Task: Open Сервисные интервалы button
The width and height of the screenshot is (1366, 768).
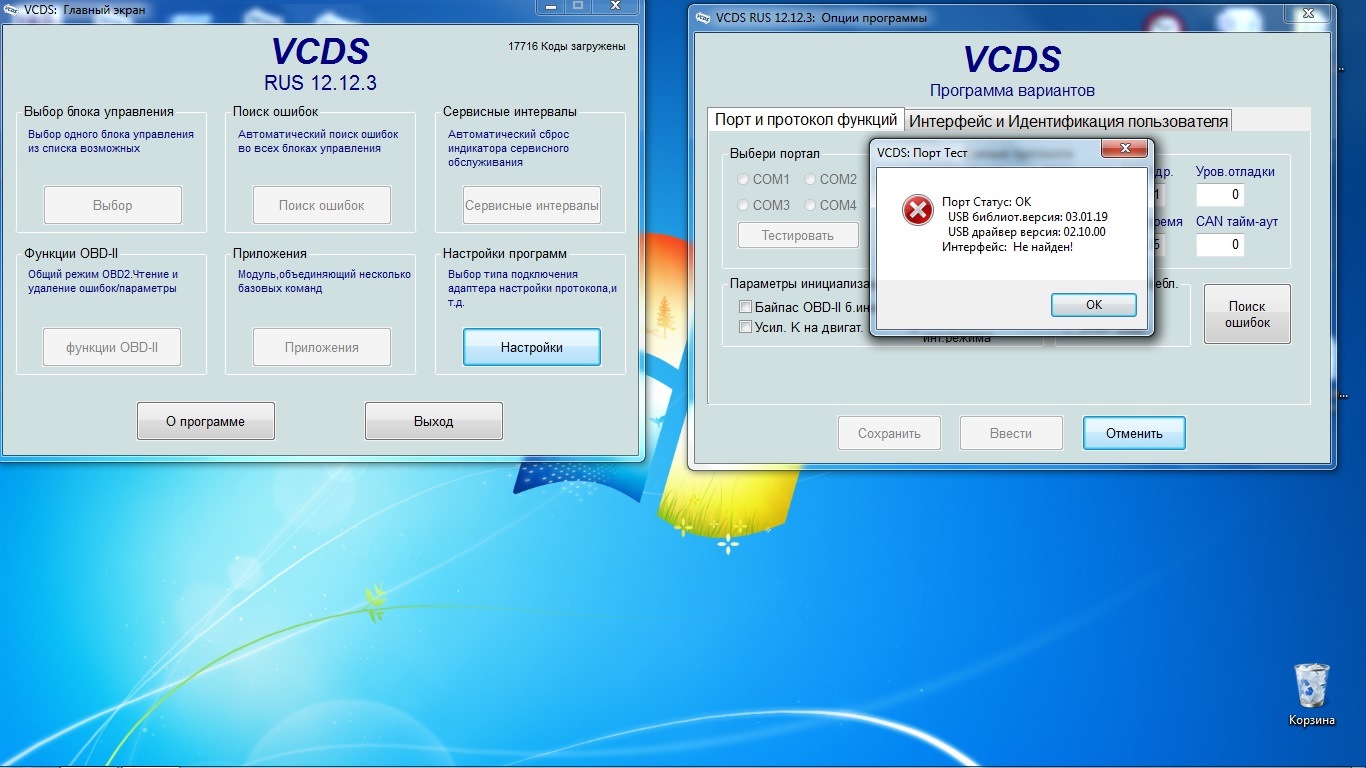Action: coord(532,205)
